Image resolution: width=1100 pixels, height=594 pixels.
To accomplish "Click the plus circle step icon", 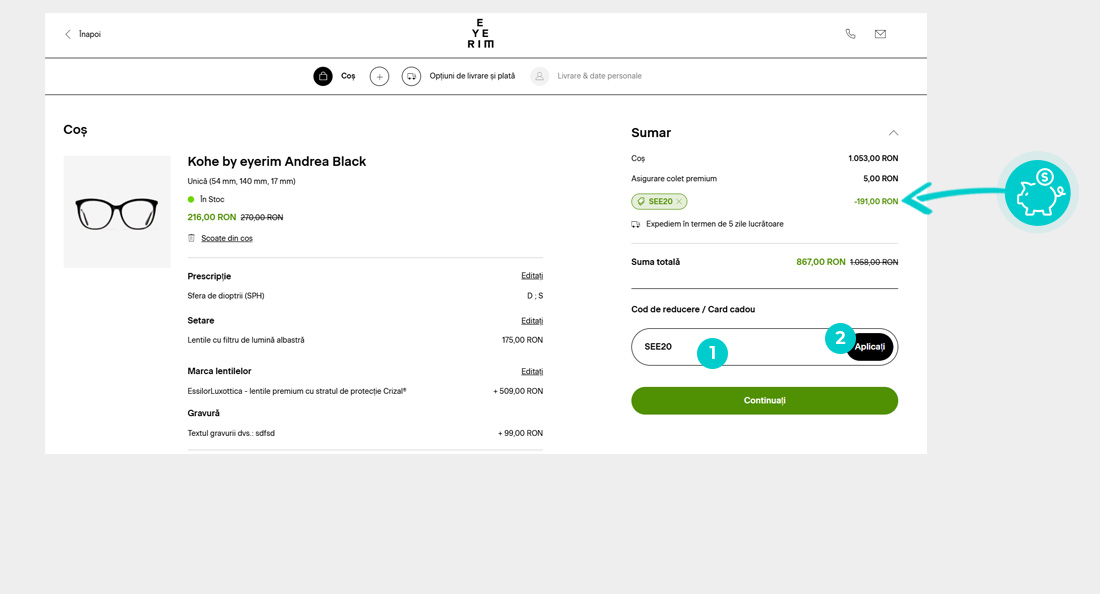I will click(x=379, y=76).
